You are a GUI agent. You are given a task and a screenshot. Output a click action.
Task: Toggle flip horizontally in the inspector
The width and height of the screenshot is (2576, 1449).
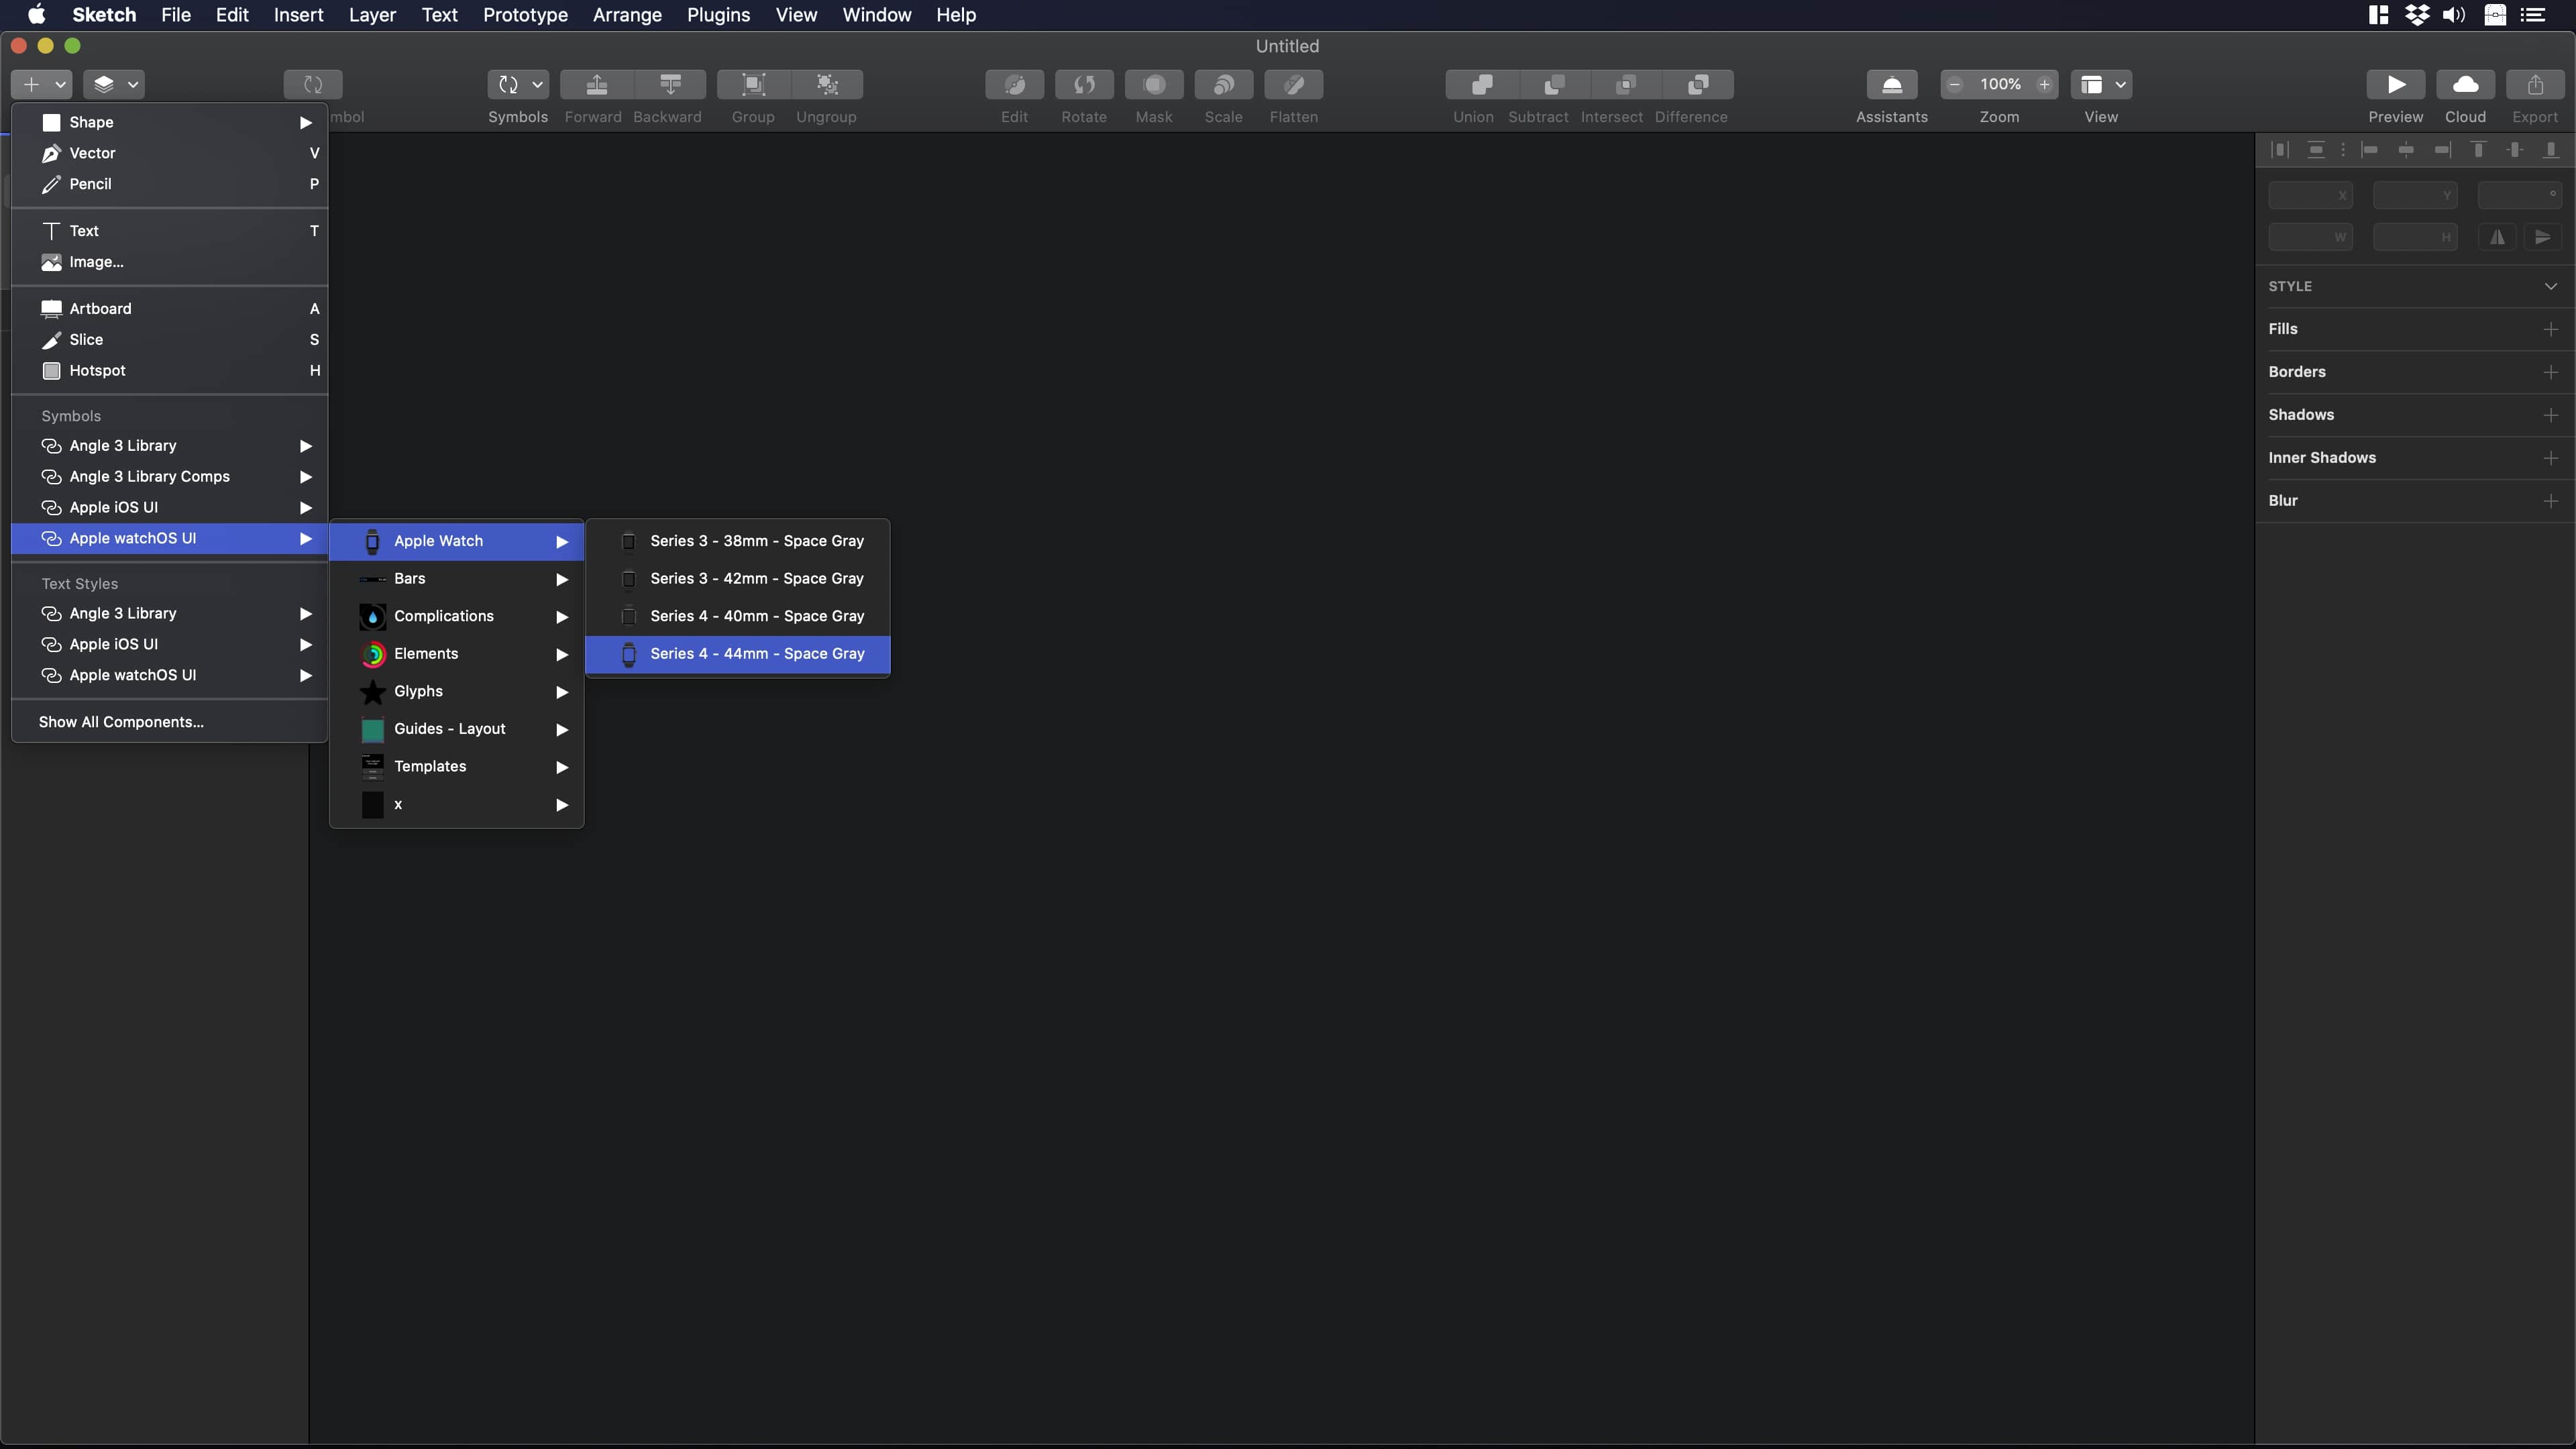2497,237
